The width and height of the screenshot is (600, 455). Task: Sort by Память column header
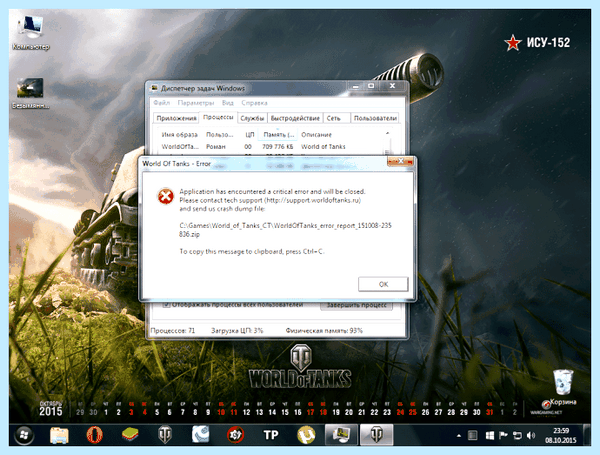click(x=279, y=135)
